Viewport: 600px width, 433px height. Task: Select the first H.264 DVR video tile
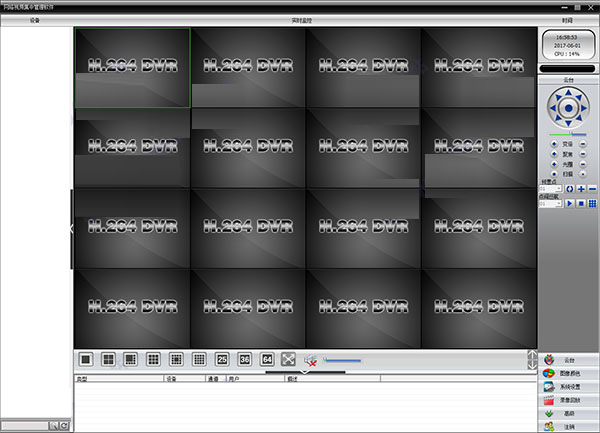pos(132,67)
